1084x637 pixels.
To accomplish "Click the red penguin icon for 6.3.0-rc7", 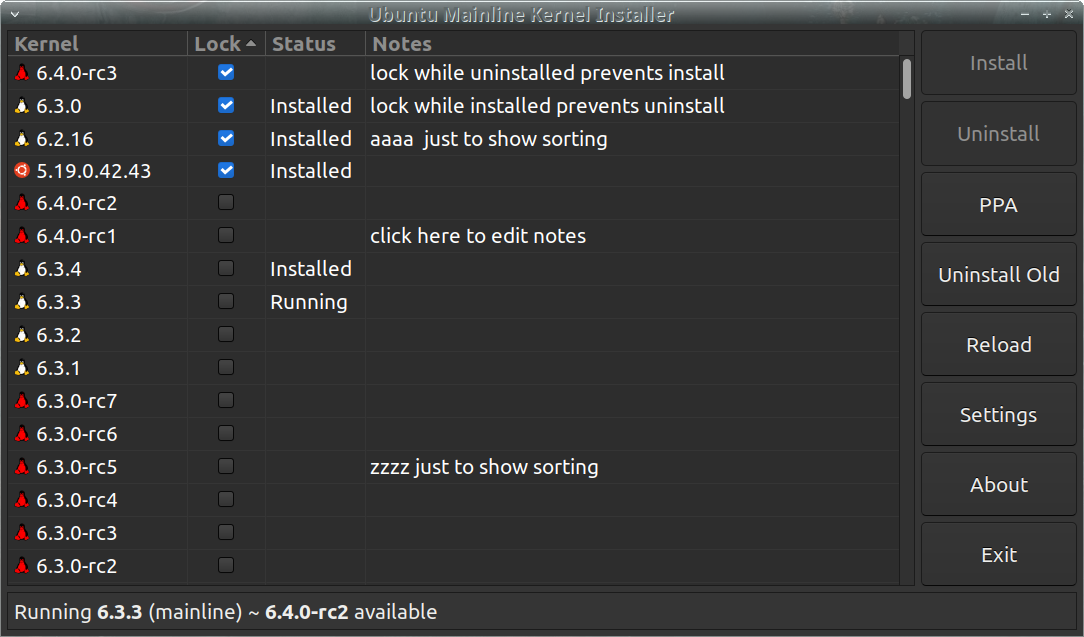I will point(22,400).
